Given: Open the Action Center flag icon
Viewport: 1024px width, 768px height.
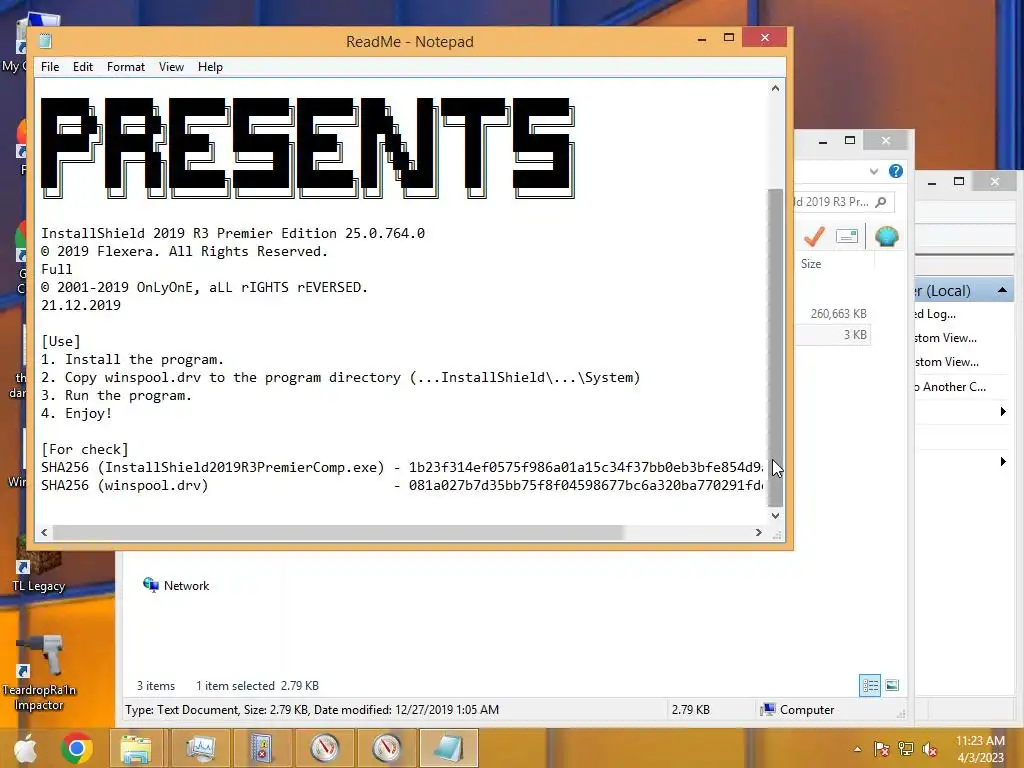Looking at the screenshot, I should pos(881,749).
